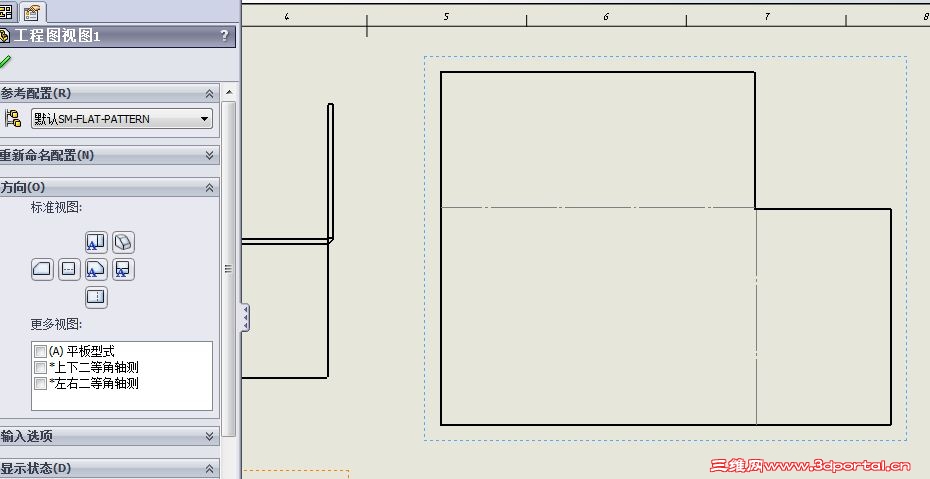This screenshot has height=479, width=930.
Task: Select the isometric standard view icon
Action: point(123,242)
